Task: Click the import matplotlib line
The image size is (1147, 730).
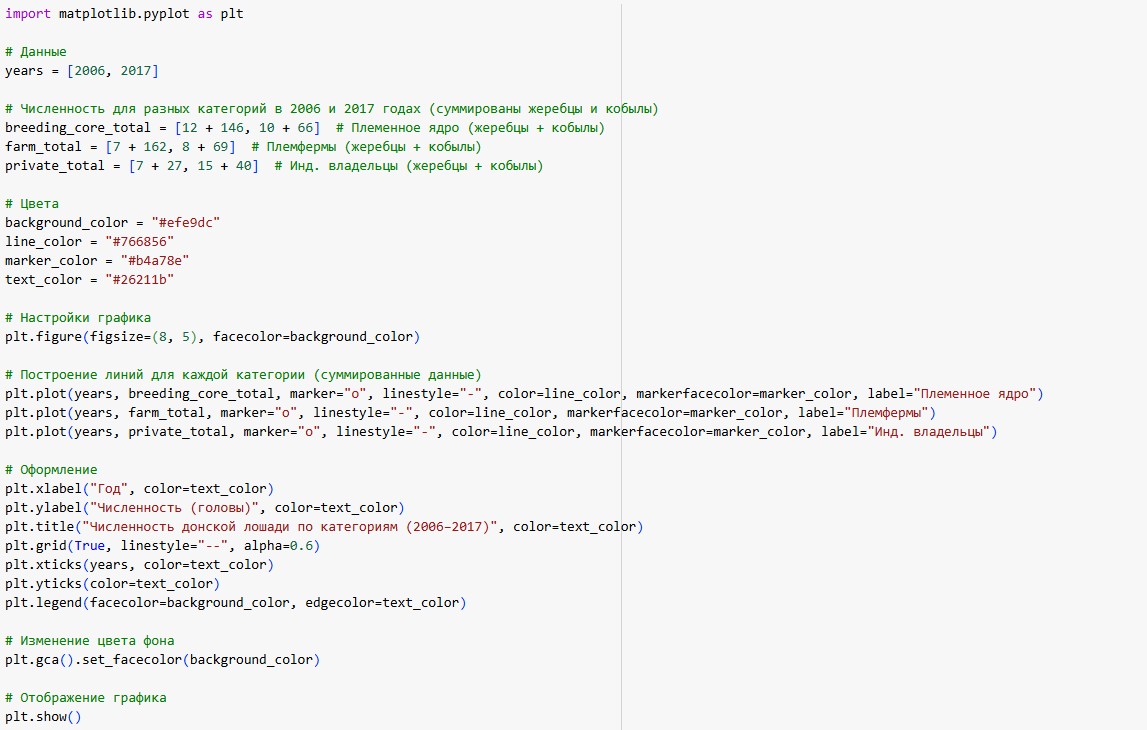Action: pos(124,14)
